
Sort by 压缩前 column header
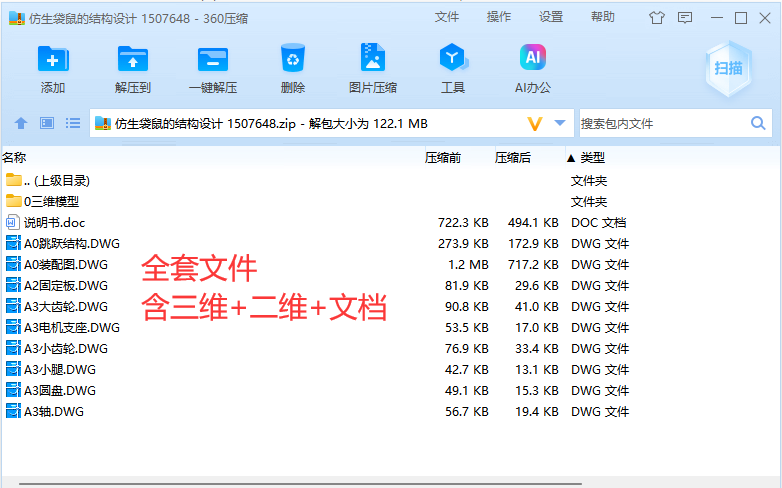pyautogui.click(x=443, y=158)
